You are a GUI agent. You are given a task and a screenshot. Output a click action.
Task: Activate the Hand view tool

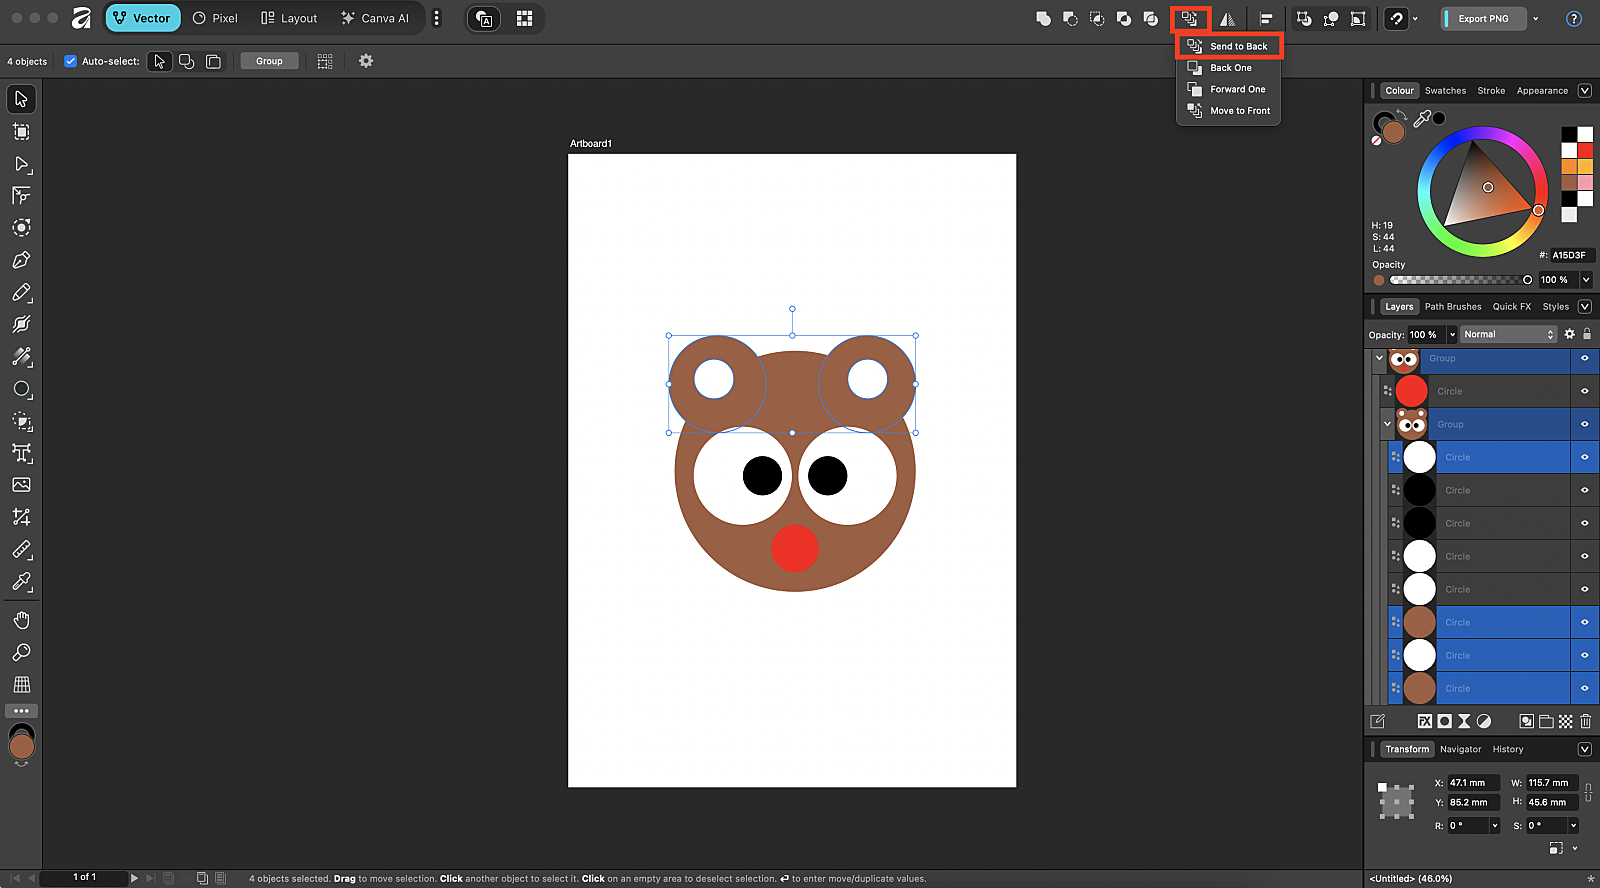pyautogui.click(x=21, y=621)
